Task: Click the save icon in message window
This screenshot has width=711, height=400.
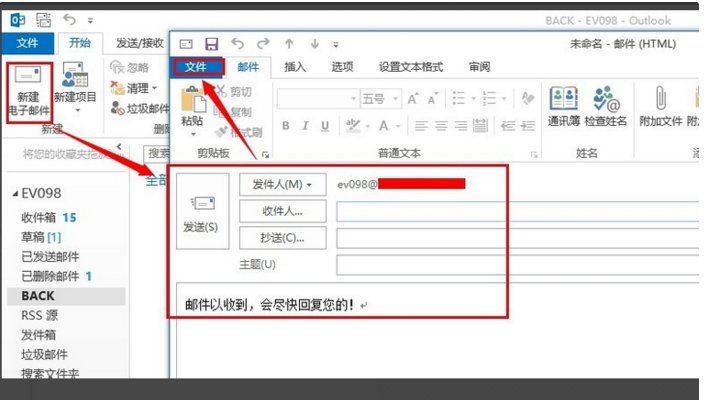Action: click(x=211, y=44)
